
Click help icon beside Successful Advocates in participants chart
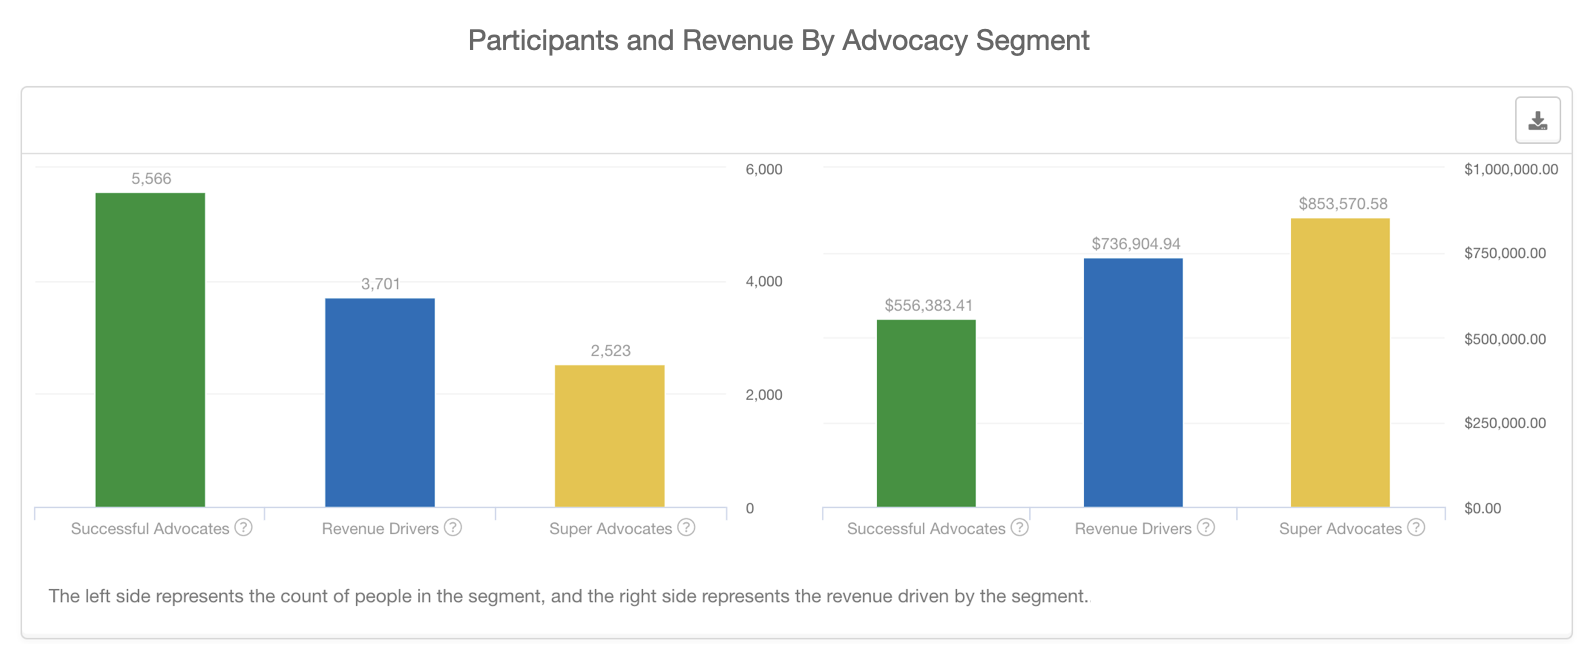tap(243, 527)
